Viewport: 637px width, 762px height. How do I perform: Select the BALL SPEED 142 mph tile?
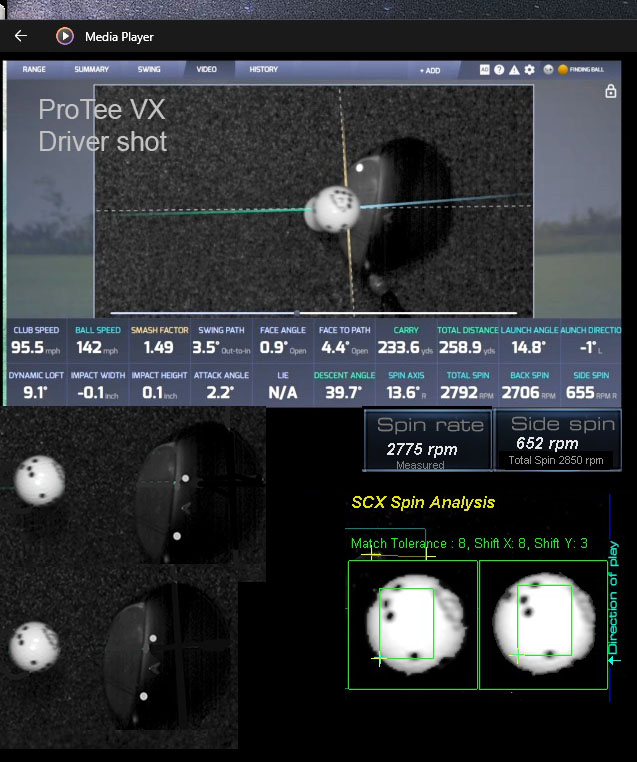coord(98,341)
